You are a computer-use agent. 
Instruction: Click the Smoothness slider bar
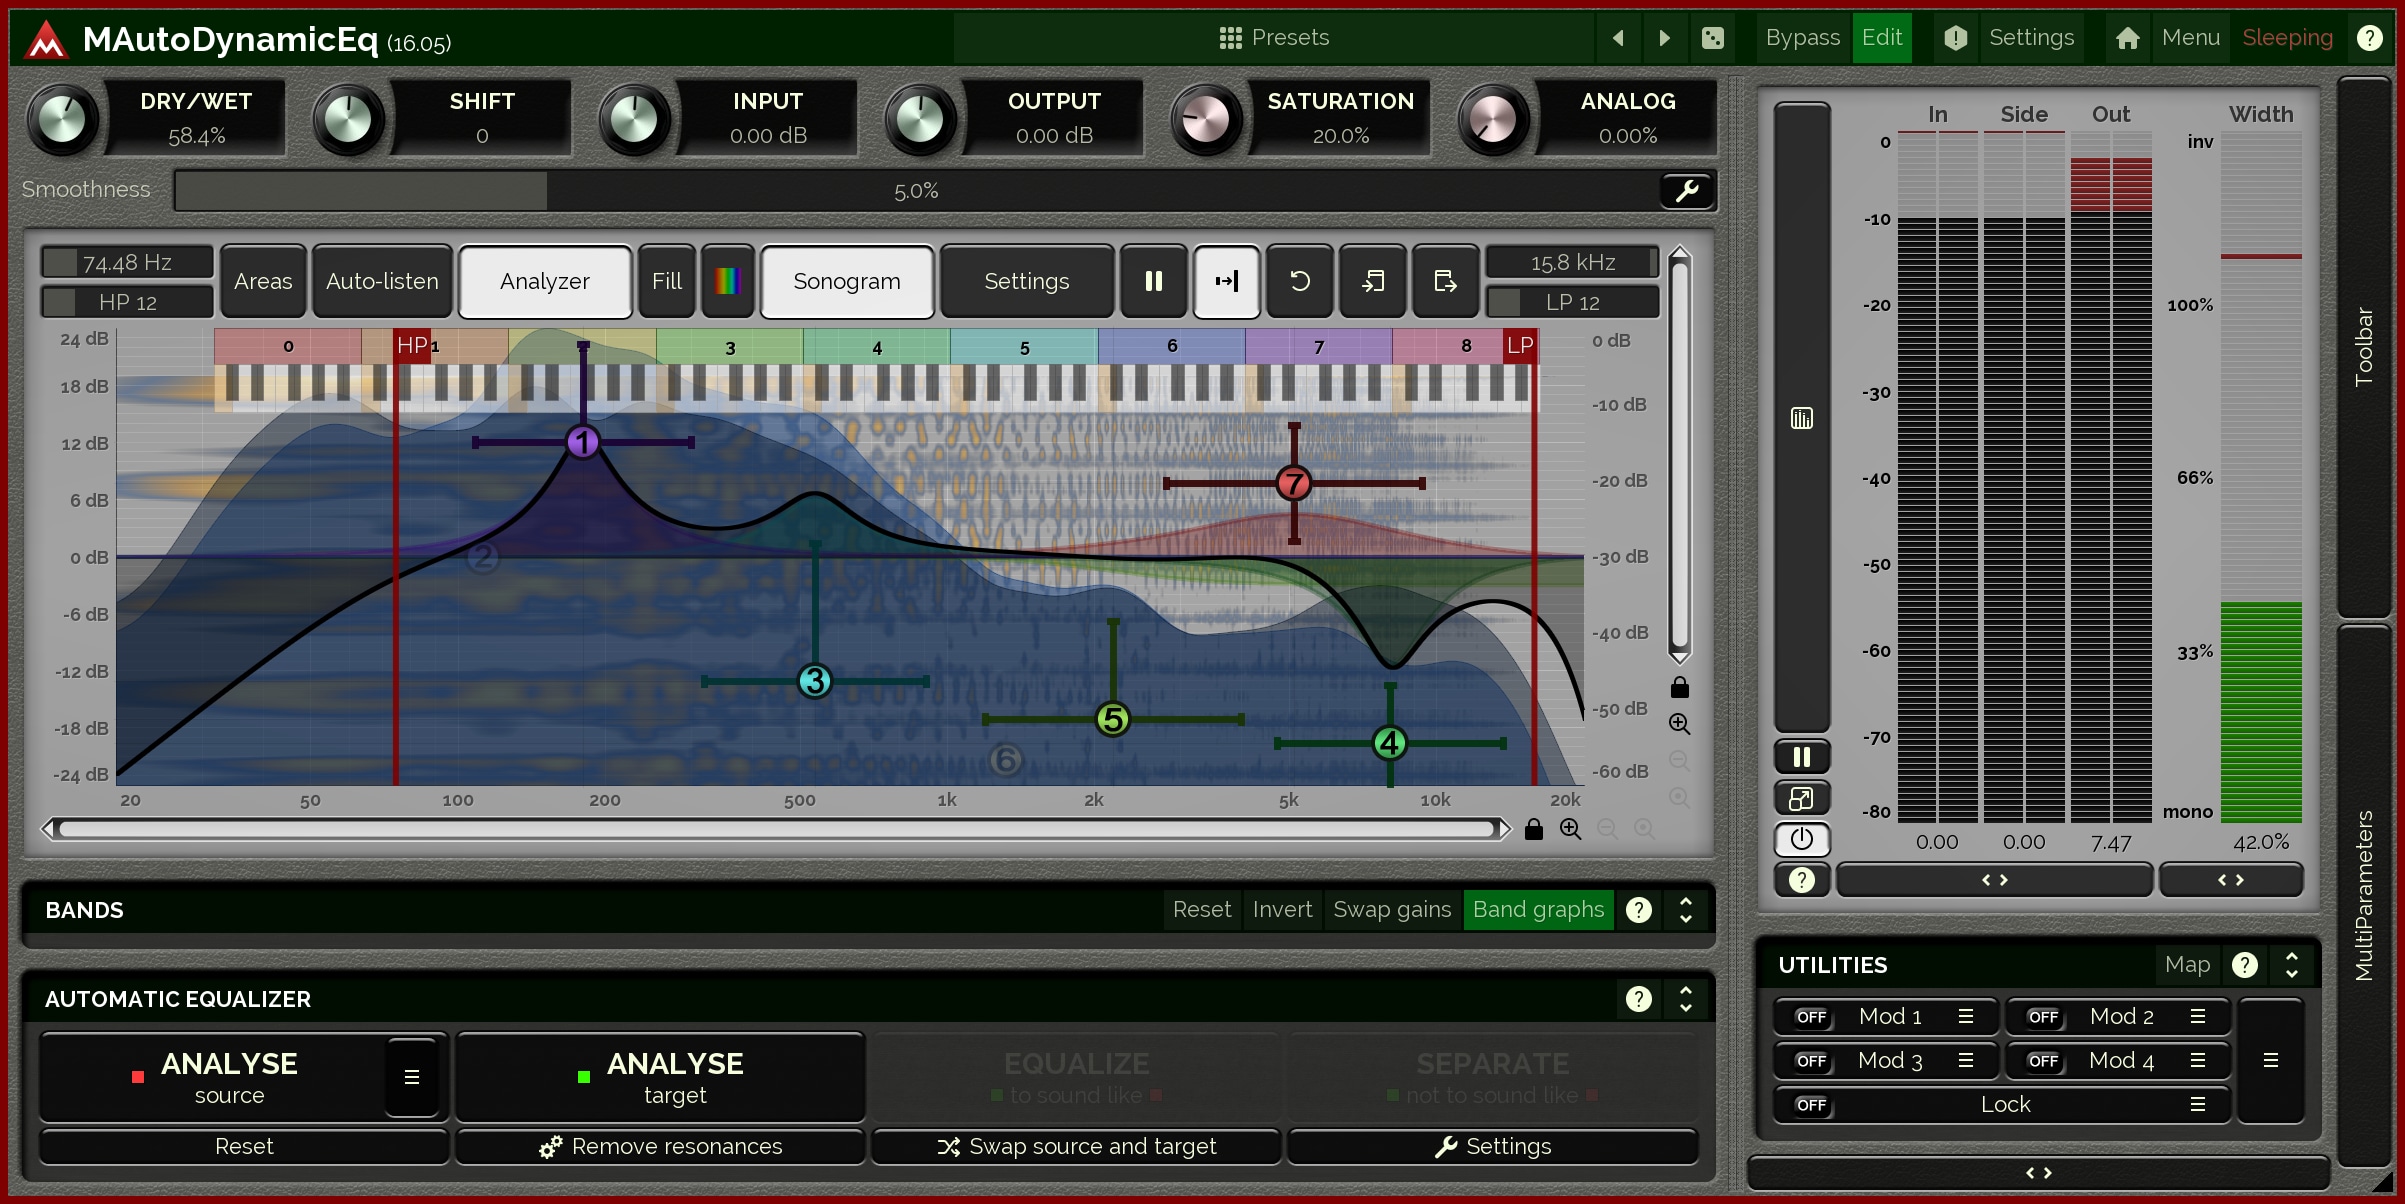tap(916, 190)
